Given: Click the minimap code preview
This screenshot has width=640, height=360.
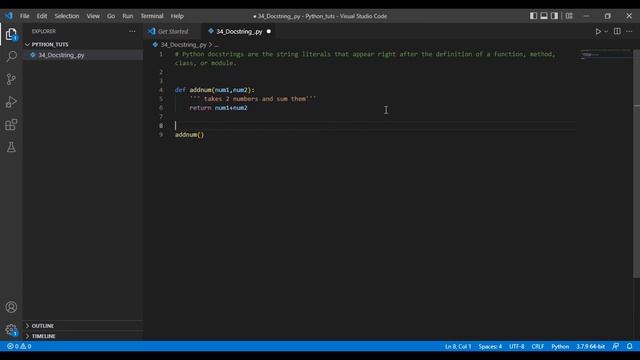Looking at the screenshot, I should pos(606,55).
